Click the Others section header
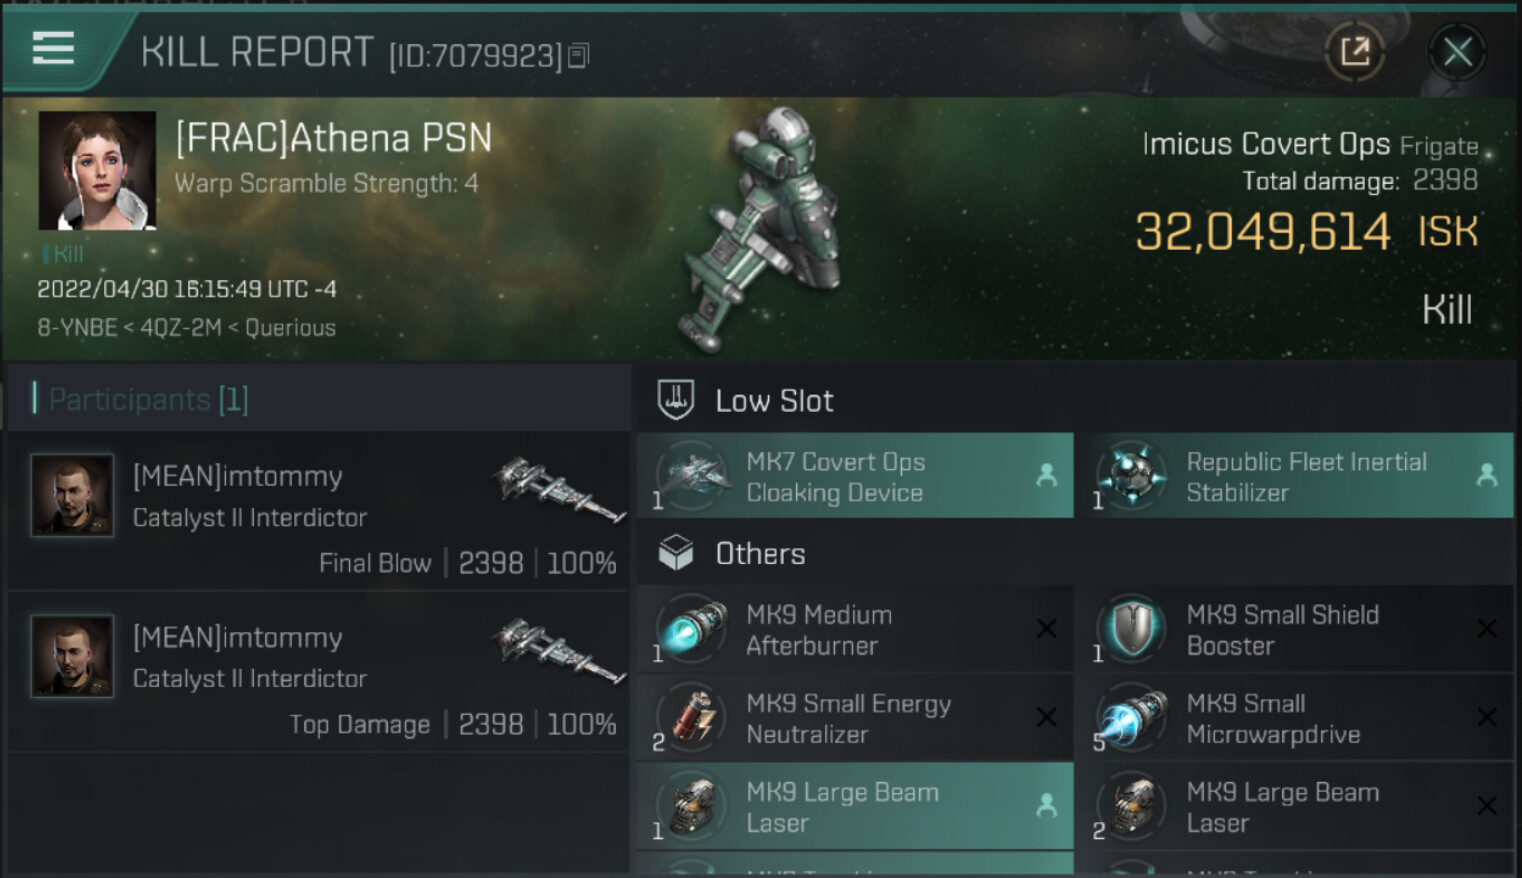 coord(760,554)
